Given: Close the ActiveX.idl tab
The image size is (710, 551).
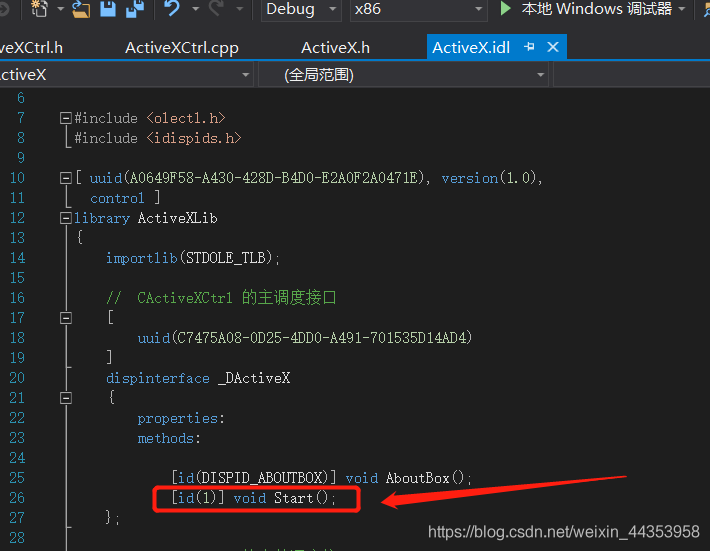Looking at the screenshot, I should click(x=551, y=47).
